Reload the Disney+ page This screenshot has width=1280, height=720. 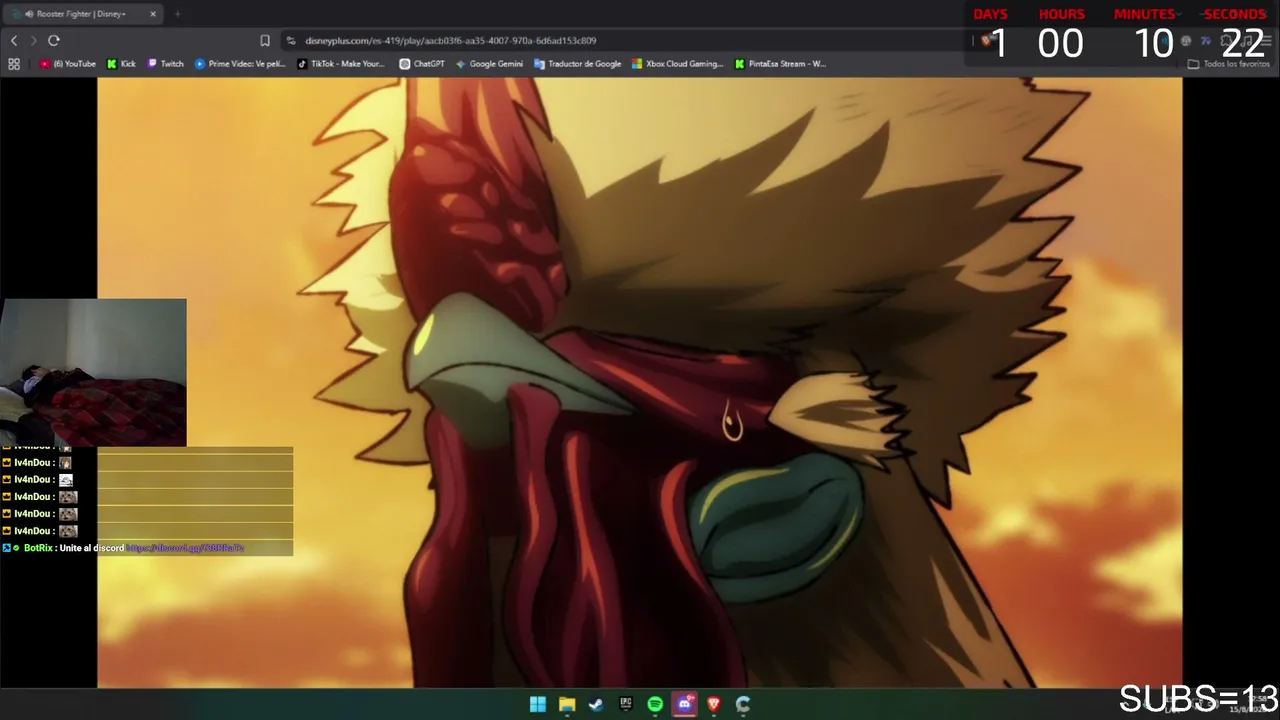(54, 40)
